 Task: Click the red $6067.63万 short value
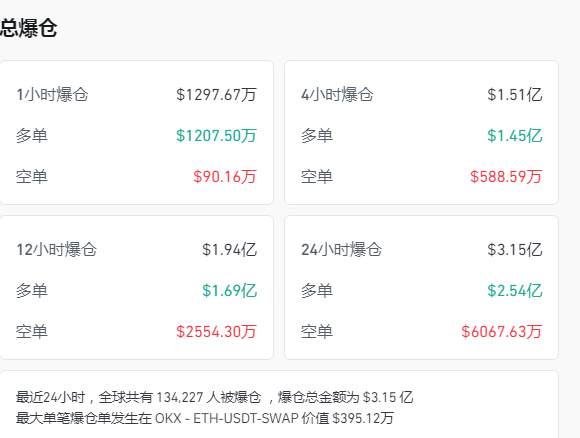click(502, 331)
